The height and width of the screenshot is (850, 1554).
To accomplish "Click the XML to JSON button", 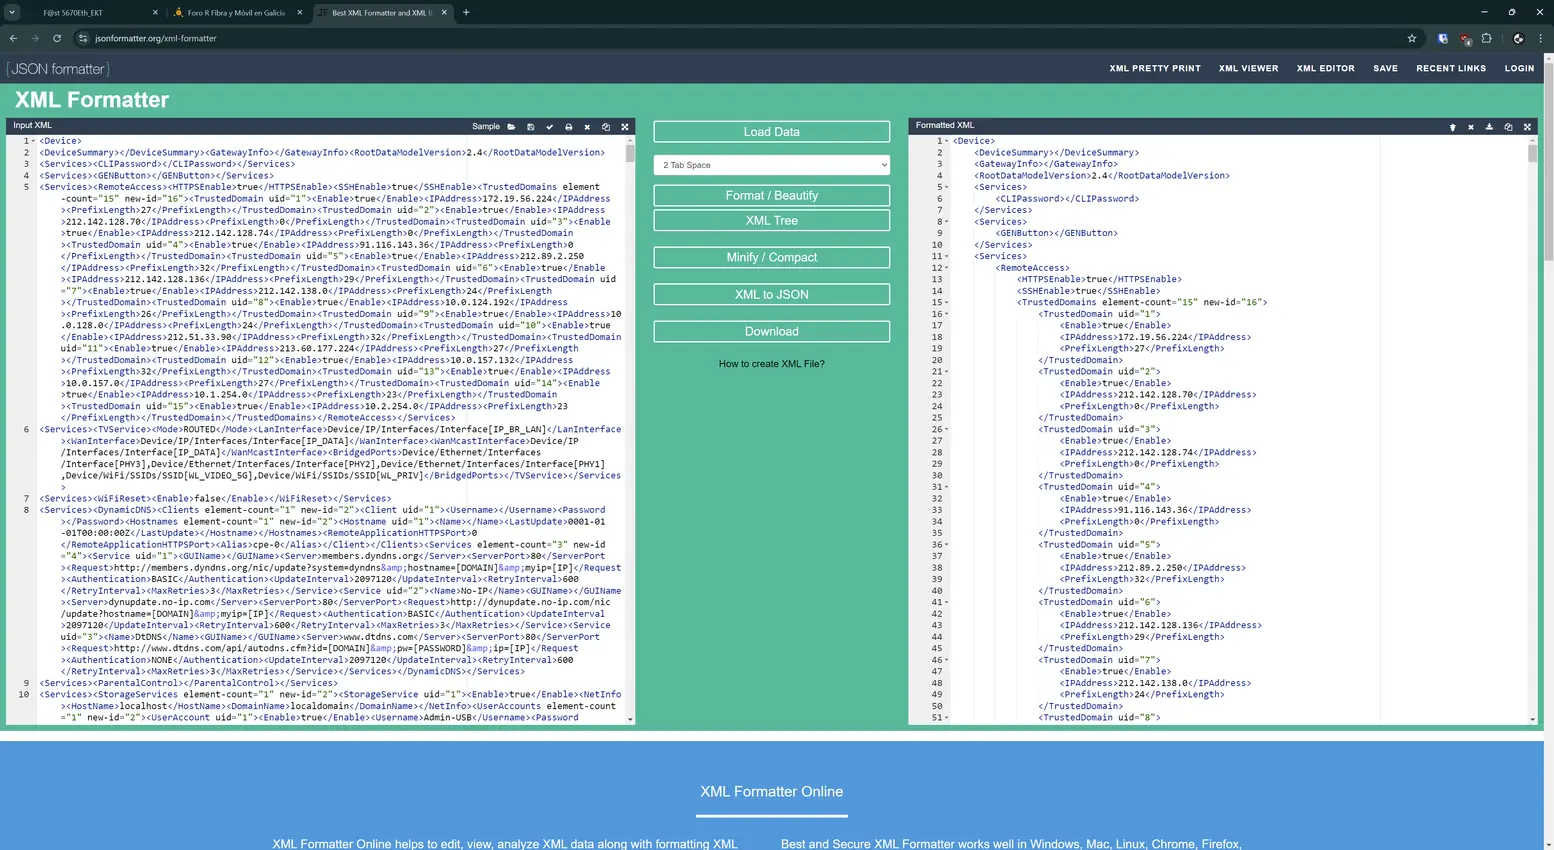I will pyautogui.click(x=771, y=294).
